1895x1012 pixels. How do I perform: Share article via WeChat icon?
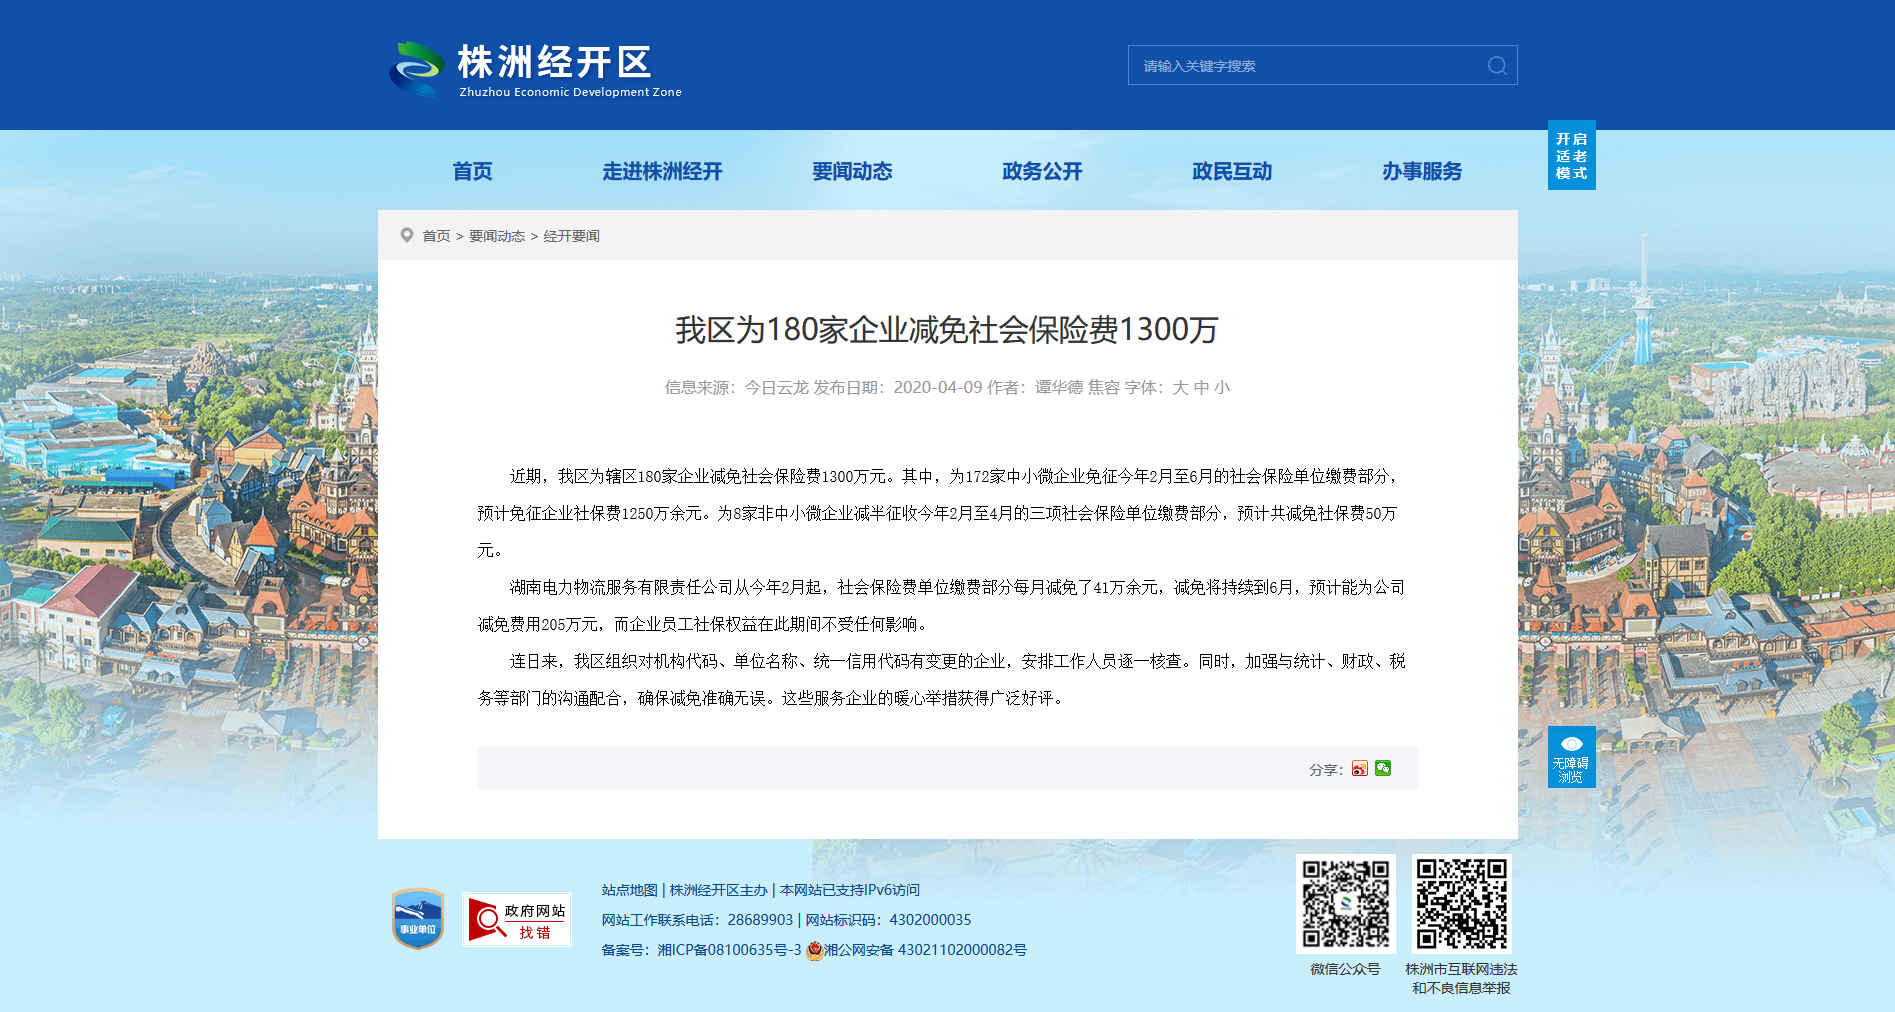[x=1383, y=768]
